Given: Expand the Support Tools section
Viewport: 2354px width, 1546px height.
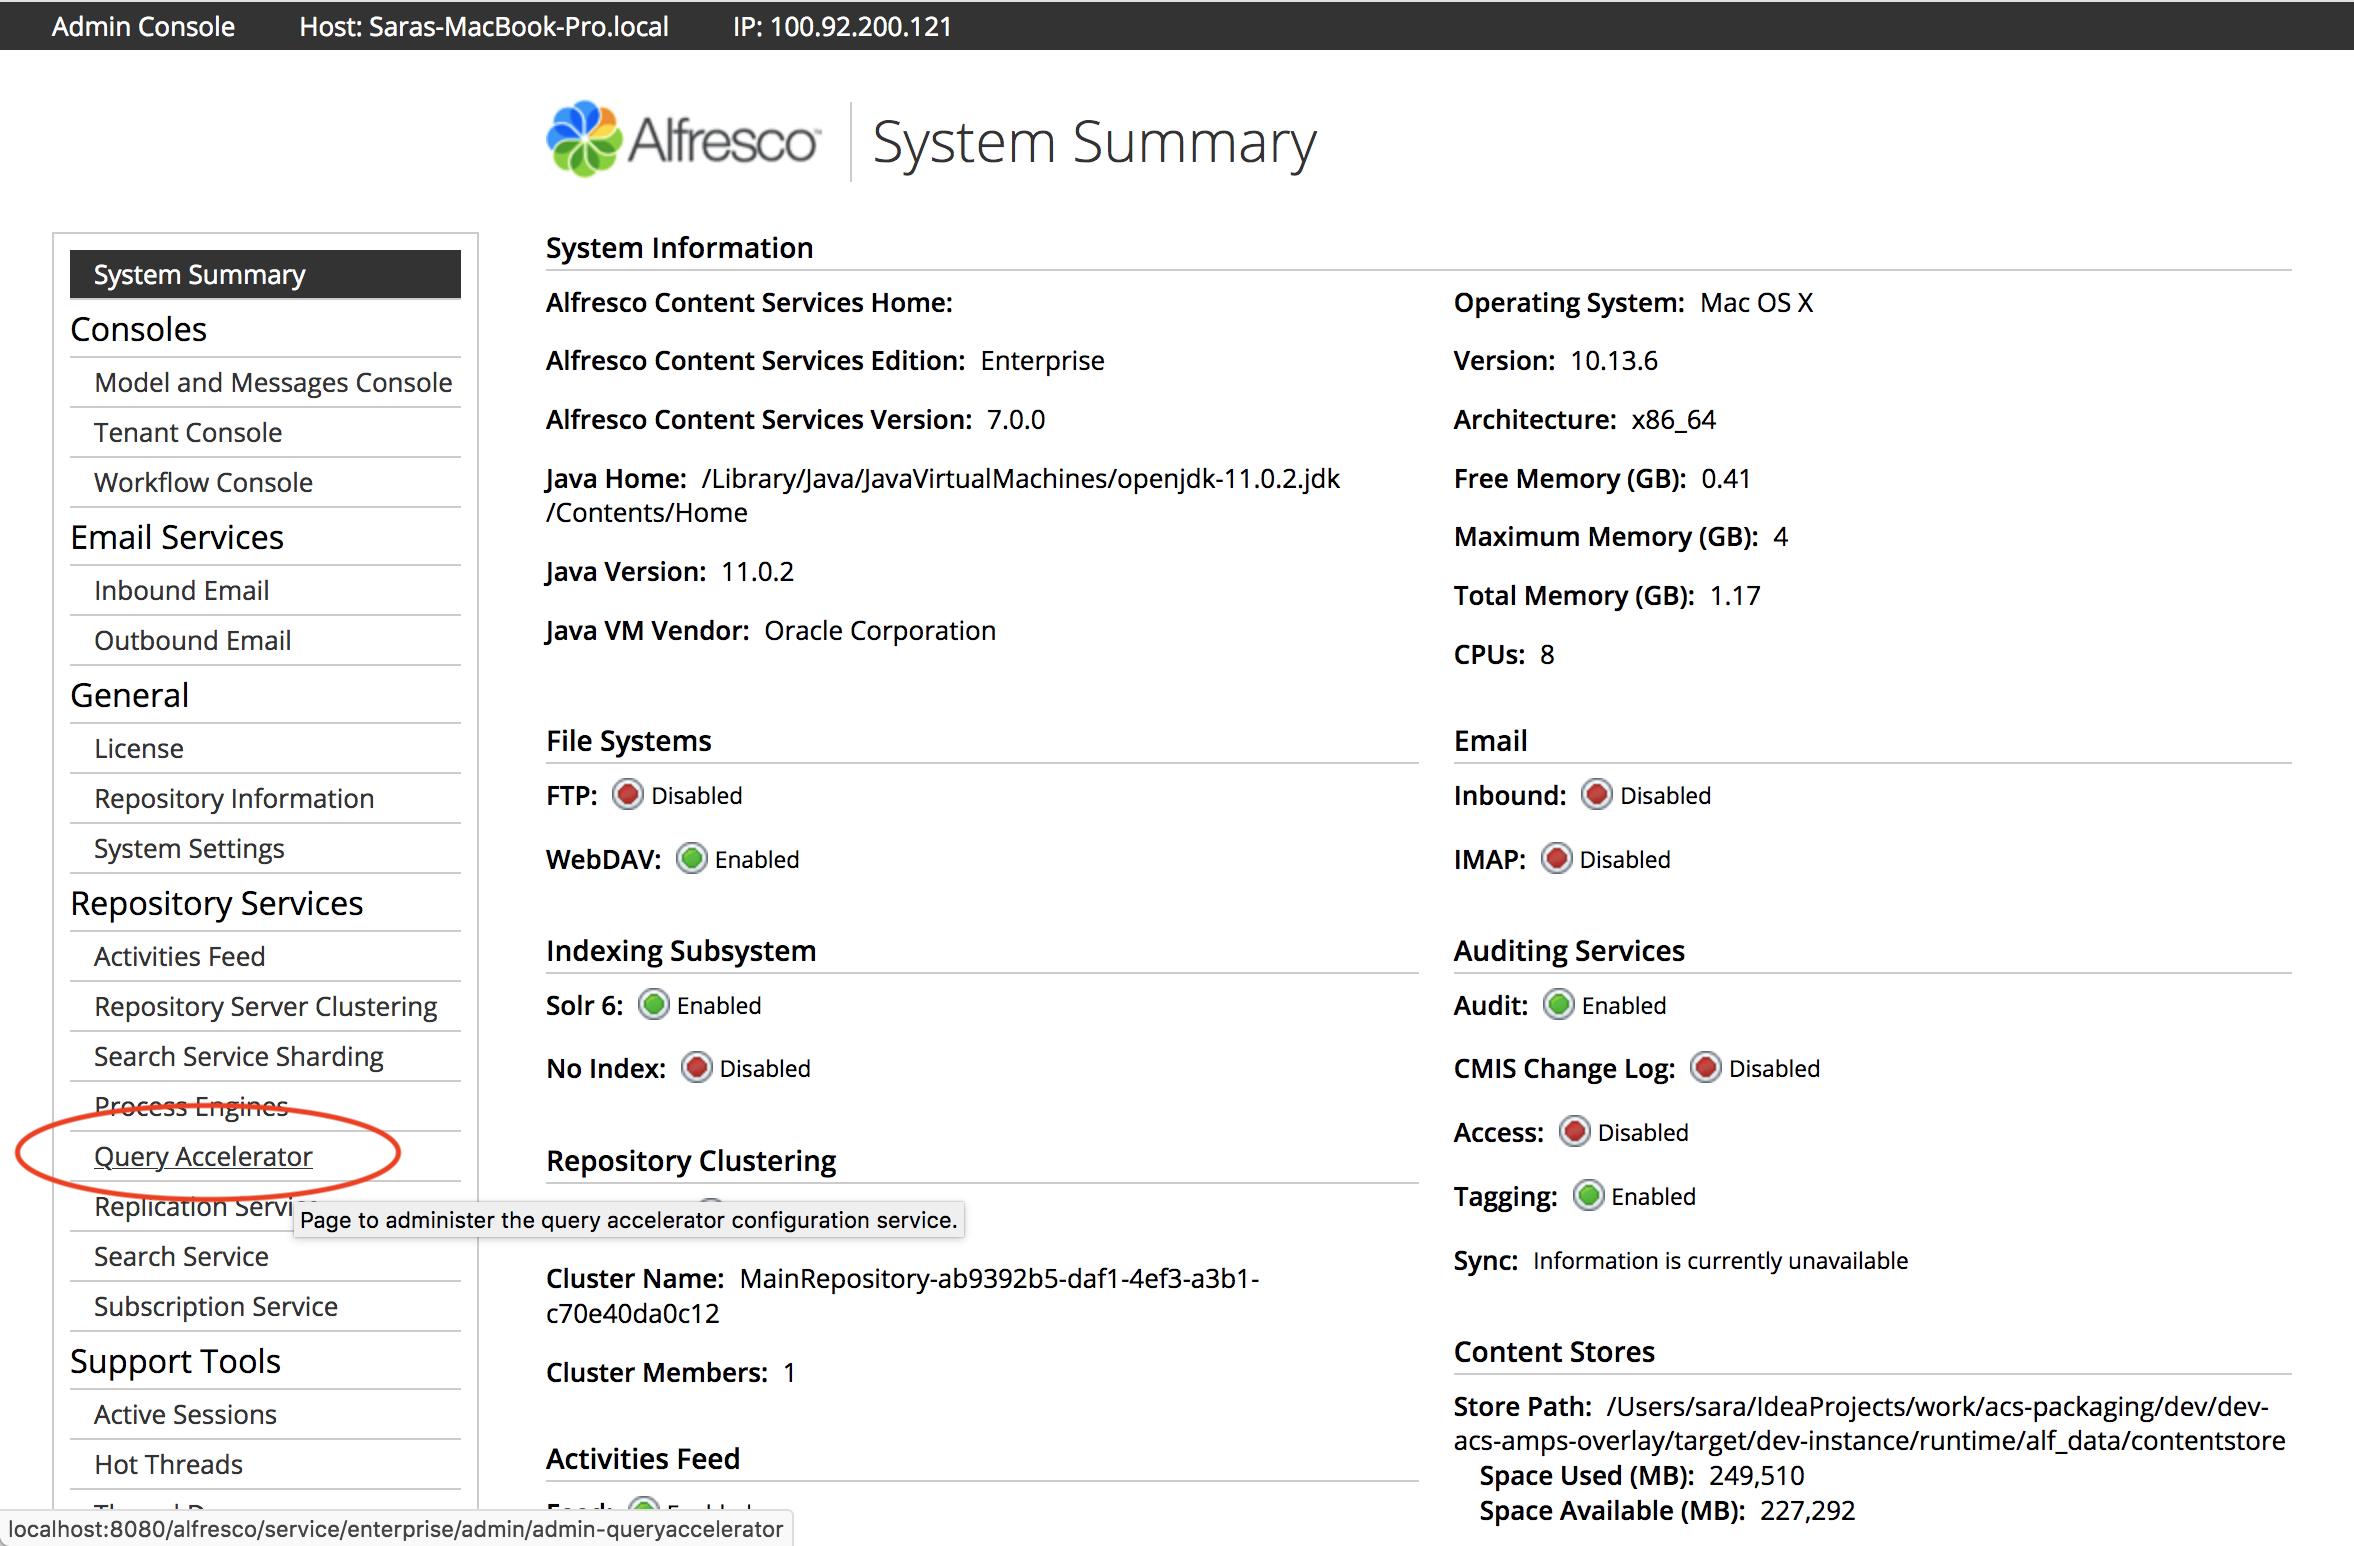Looking at the screenshot, I should pyautogui.click(x=174, y=1360).
